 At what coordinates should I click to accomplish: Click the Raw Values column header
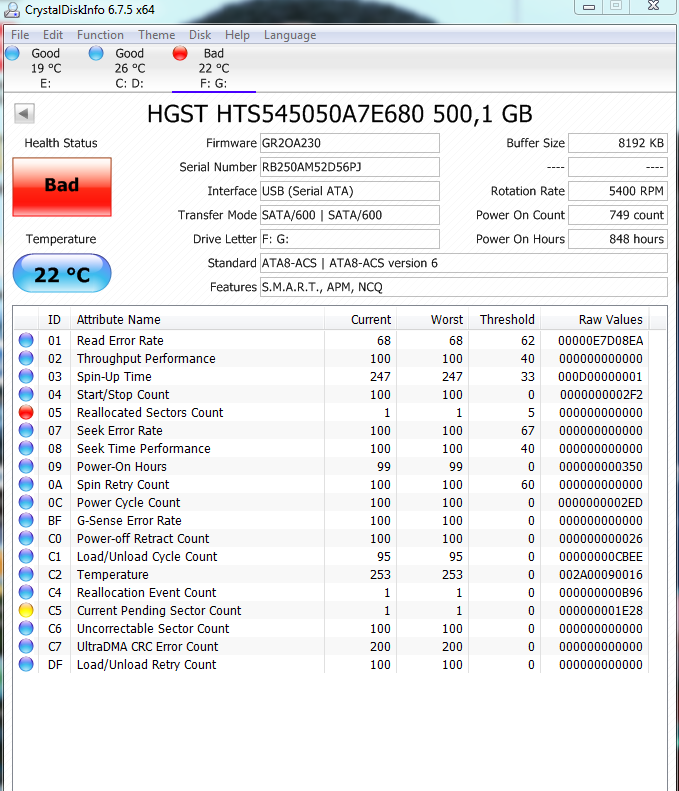[x=595, y=320]
